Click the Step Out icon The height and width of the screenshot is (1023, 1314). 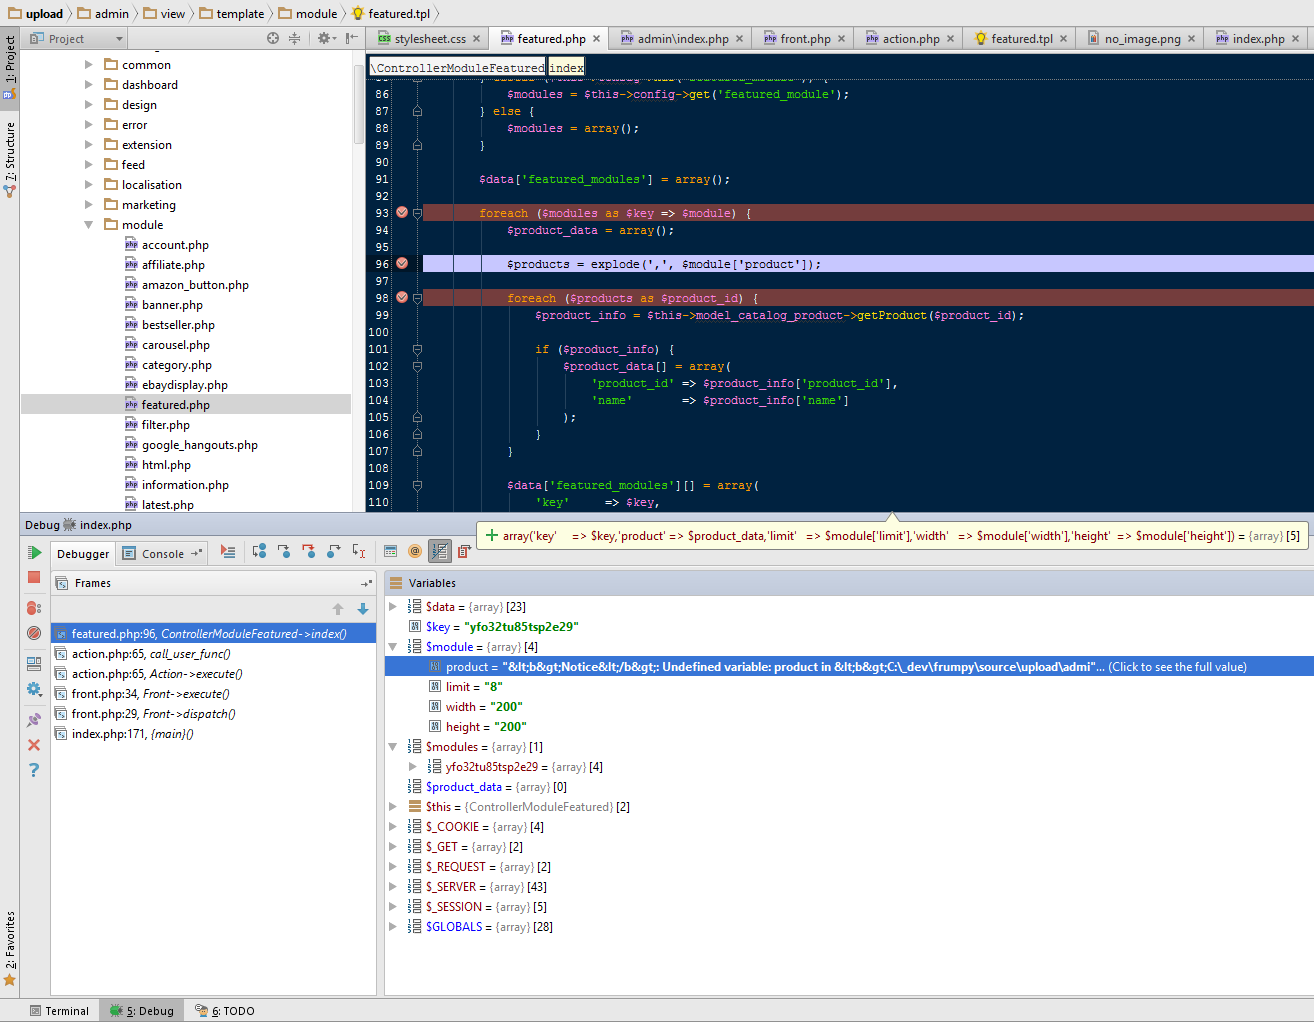click(334, 552)
